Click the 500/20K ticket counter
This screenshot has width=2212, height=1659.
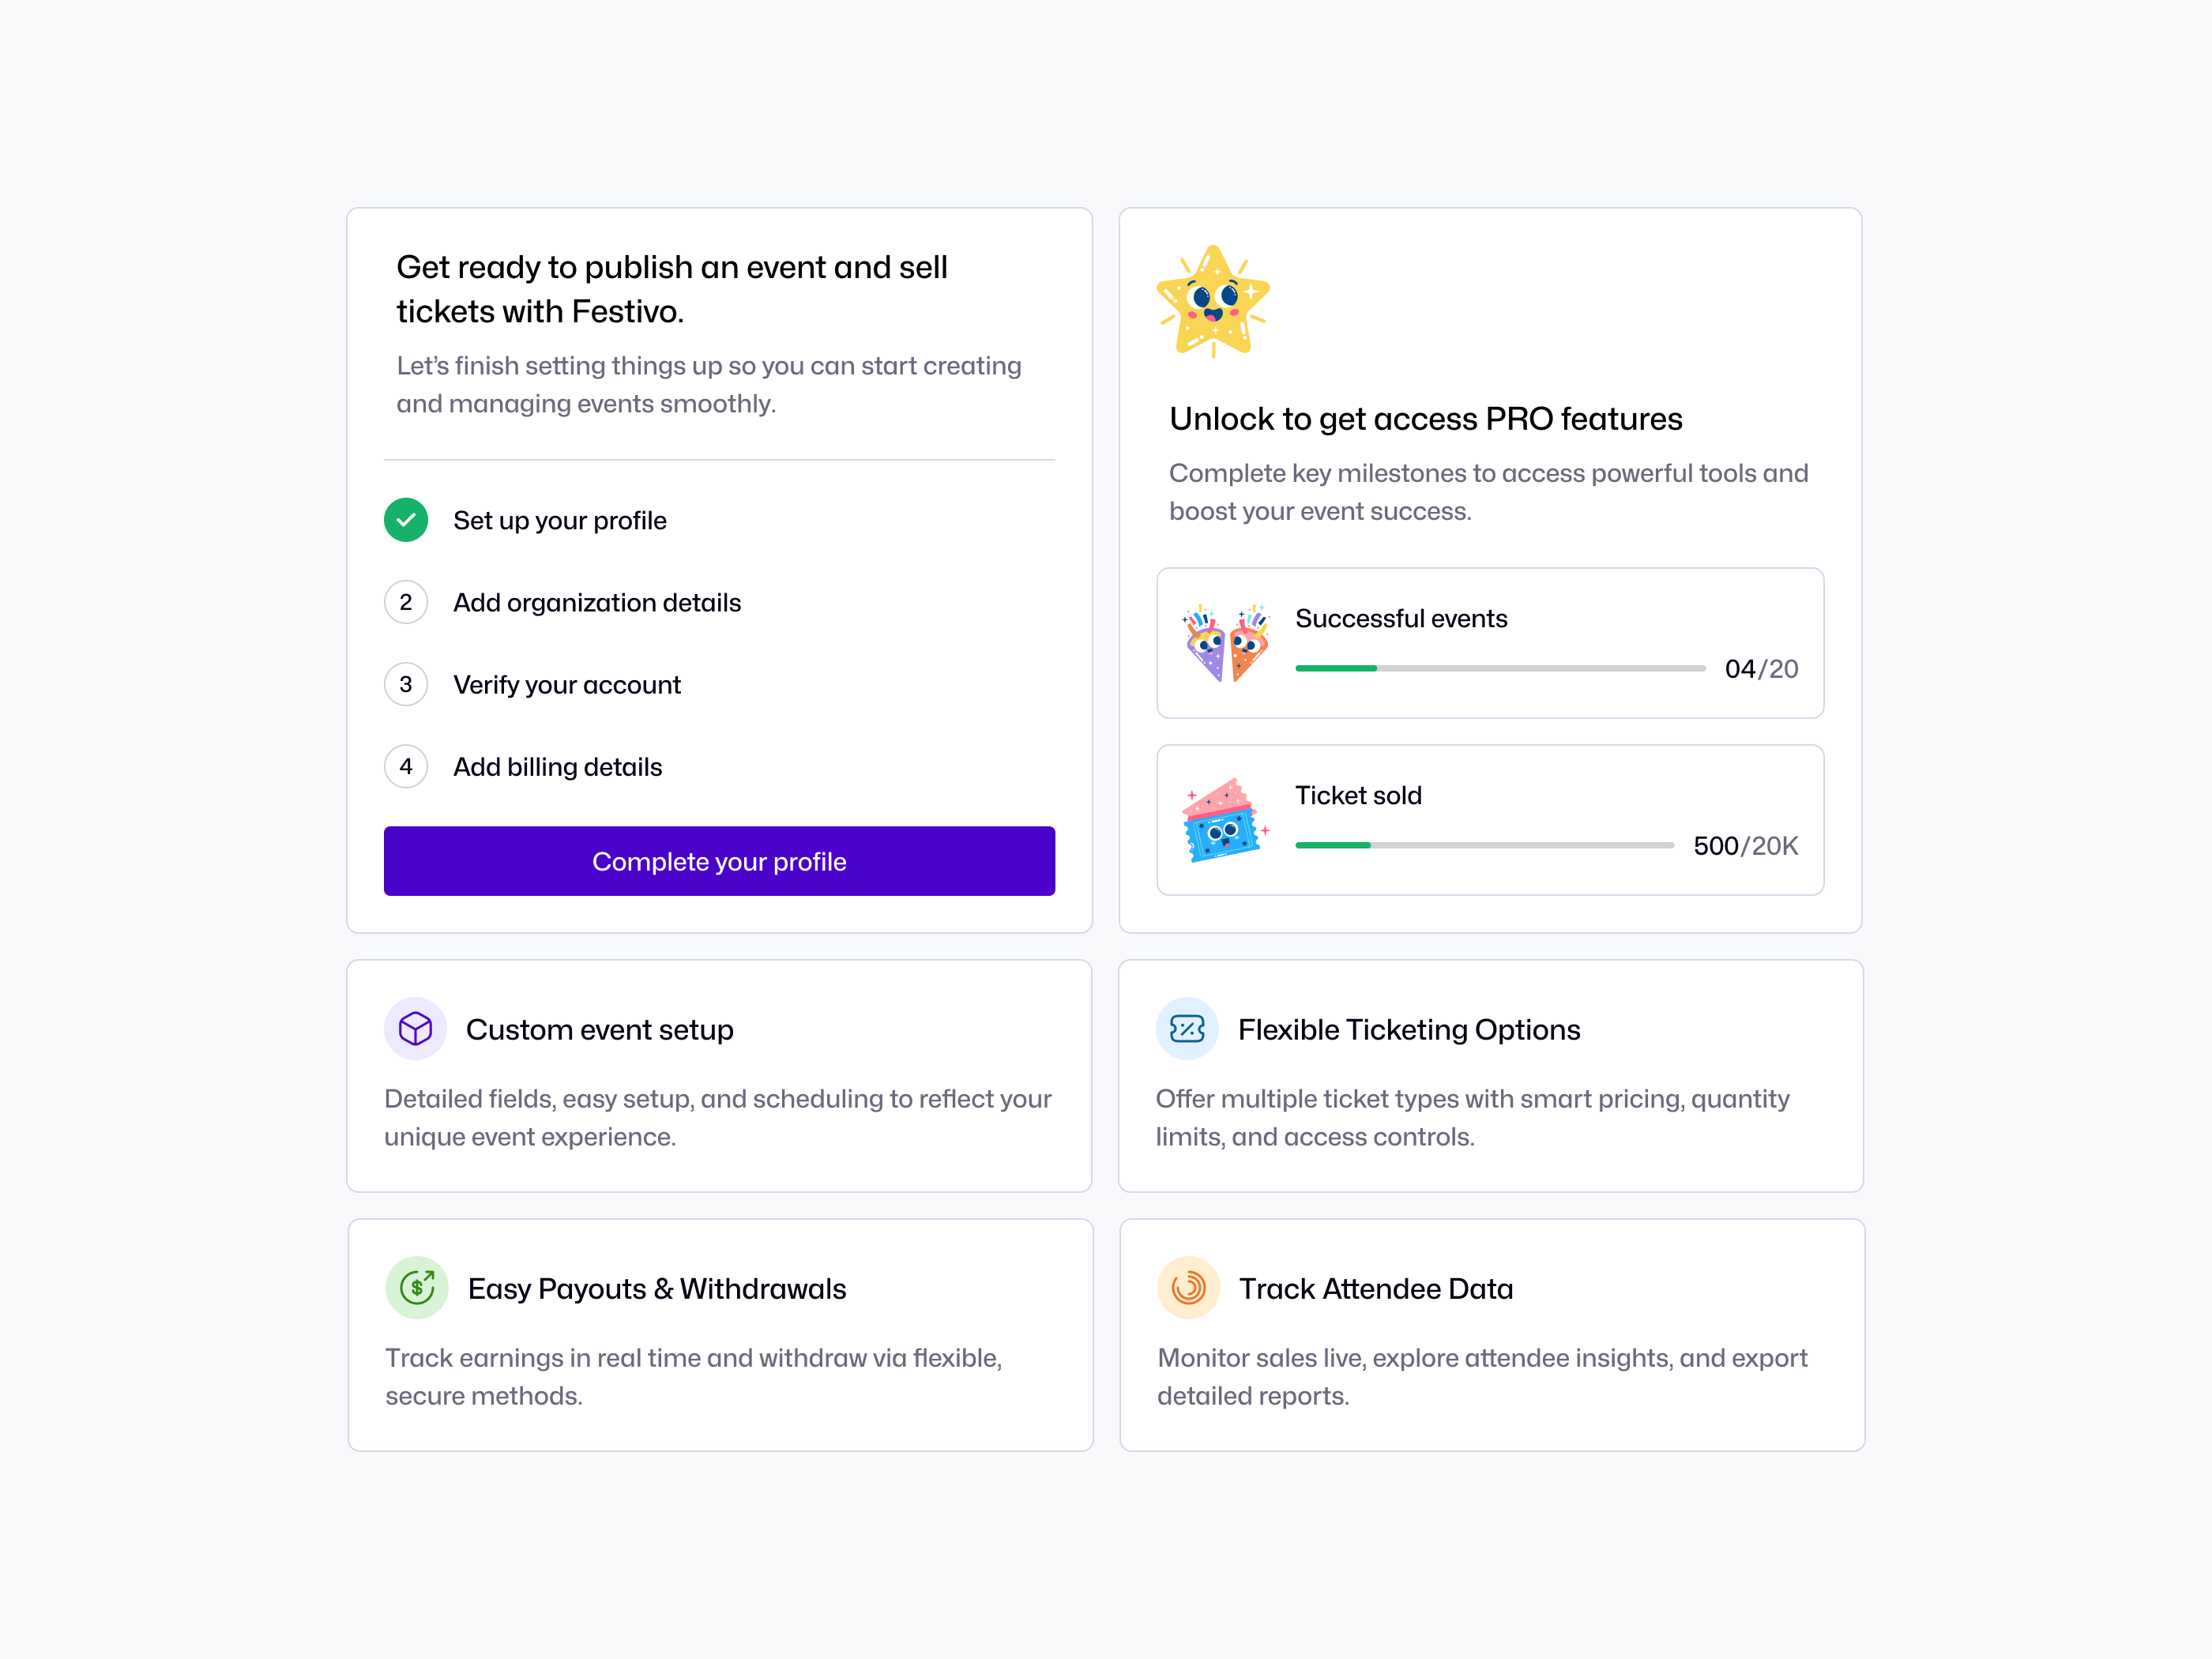(x=1744, y=845)
